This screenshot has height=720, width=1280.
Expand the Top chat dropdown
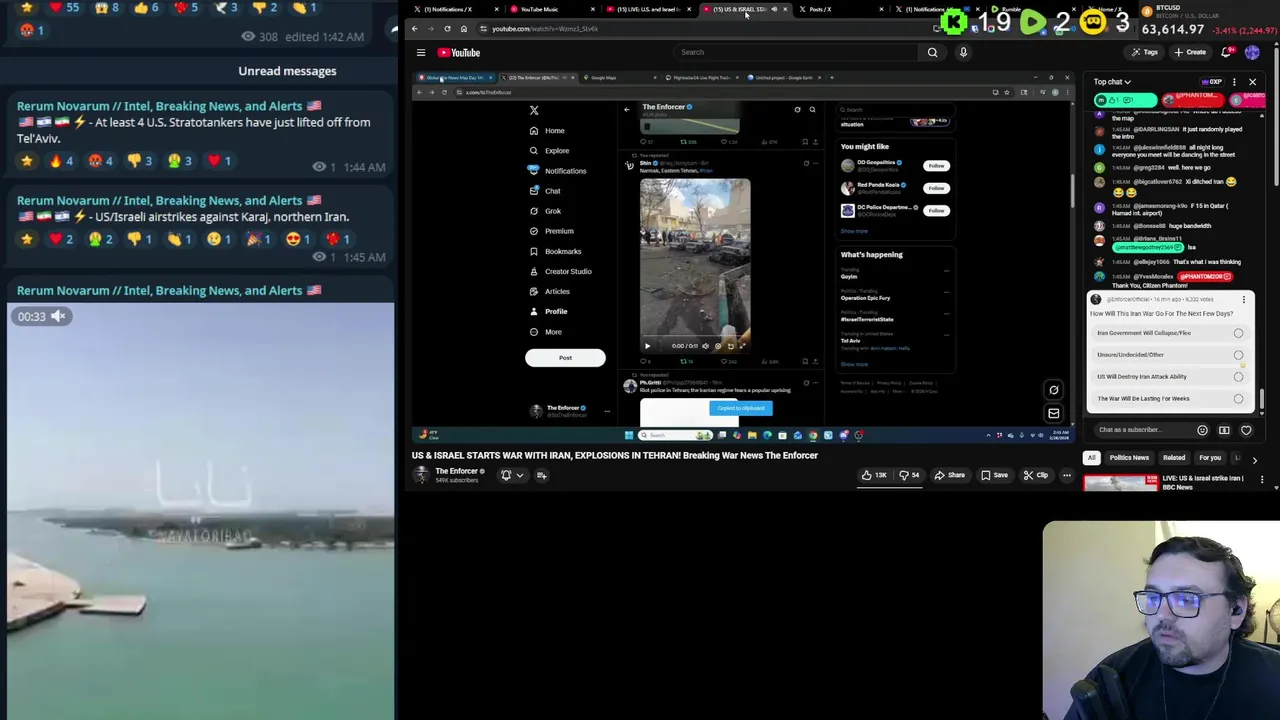pyautogui.click(x=1112, y=82)
